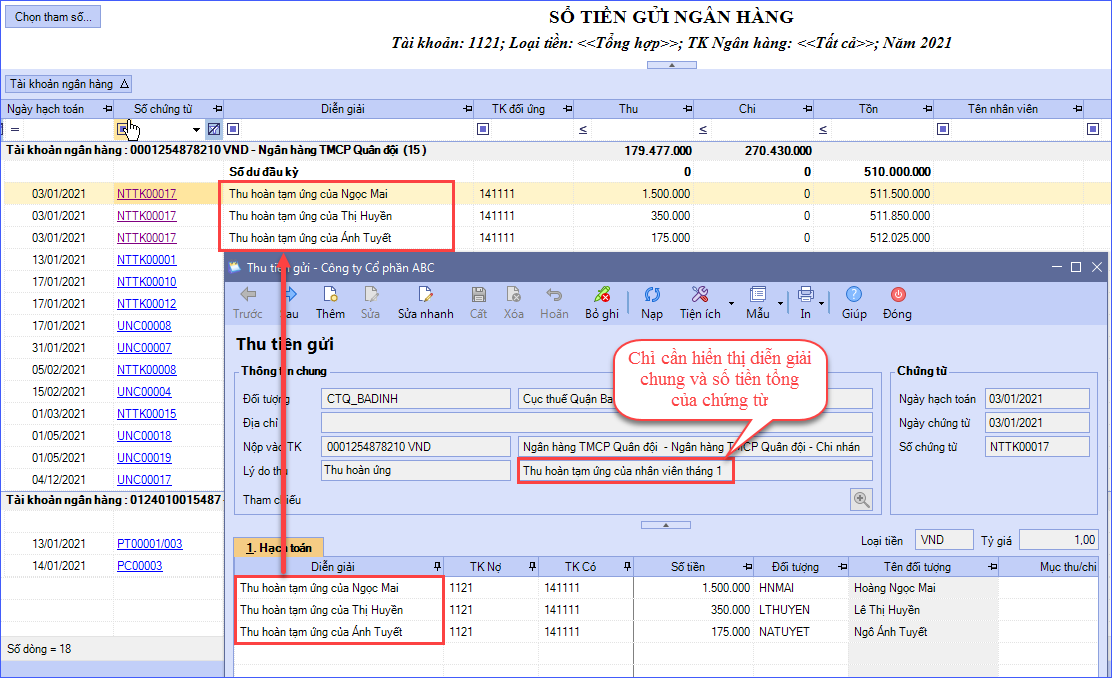The width and height of the screenshot is (1112, 678).
Task: Click the Tài khoản ngân hàng grouping header
Action: (69, 84)
